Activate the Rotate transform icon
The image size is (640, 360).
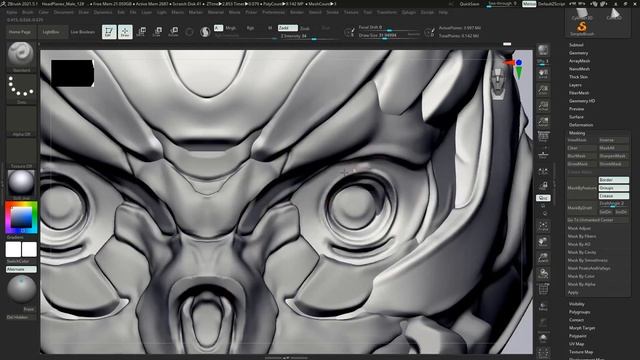coord(173,32)
